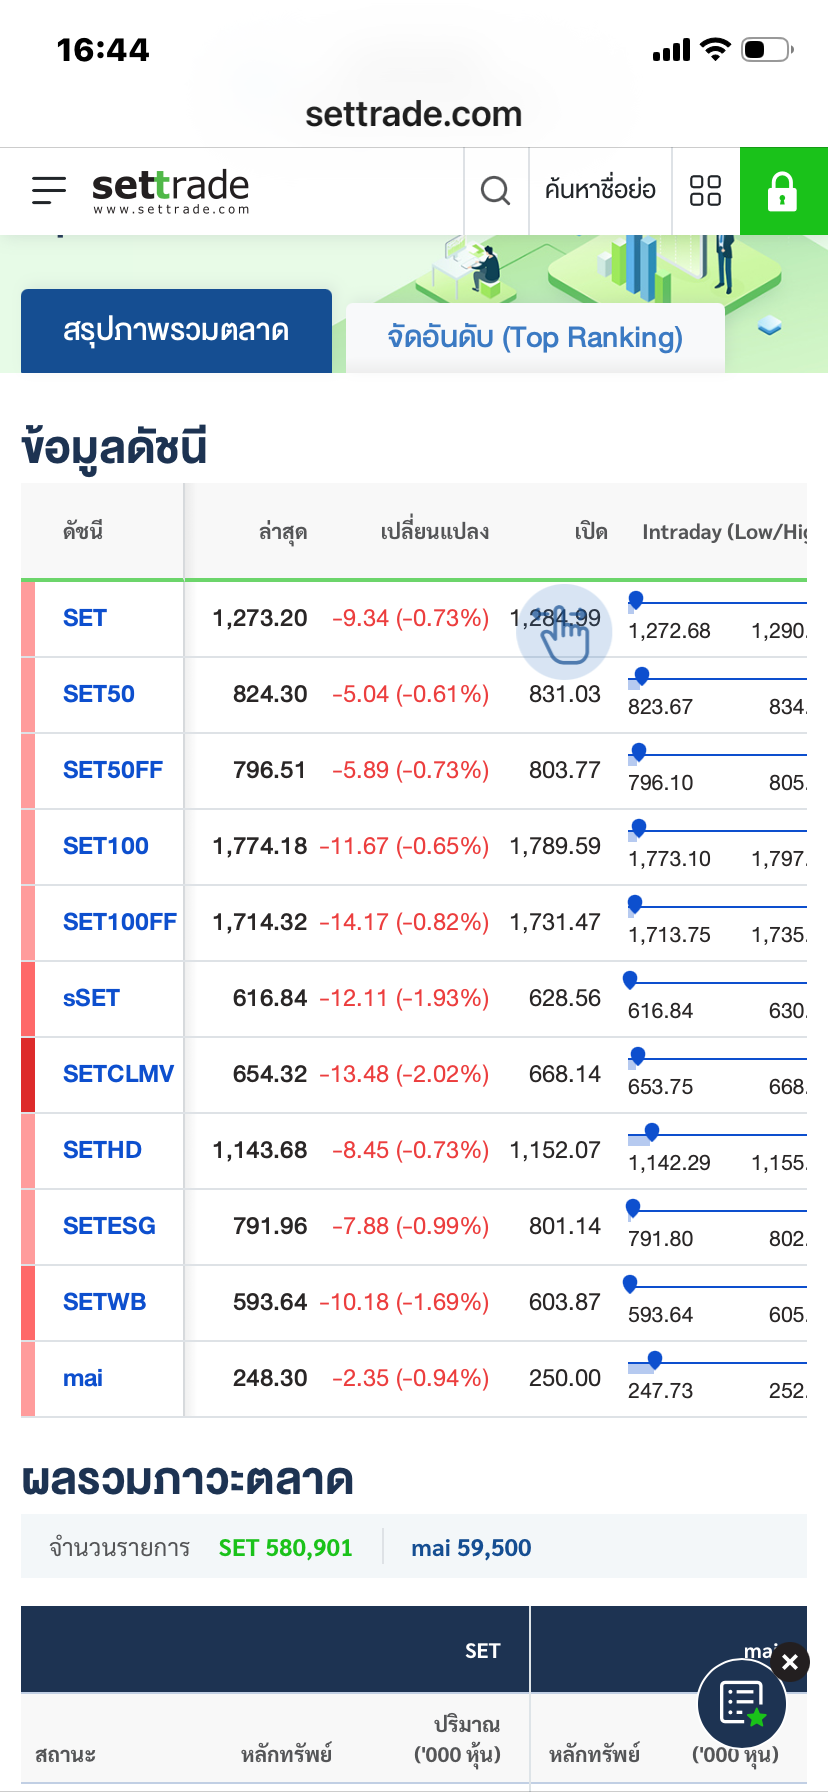Screen dimensions: 828x1792
Task: Switch to สรุปภาพรวมตลาด tab
Action: pos(176,331)
